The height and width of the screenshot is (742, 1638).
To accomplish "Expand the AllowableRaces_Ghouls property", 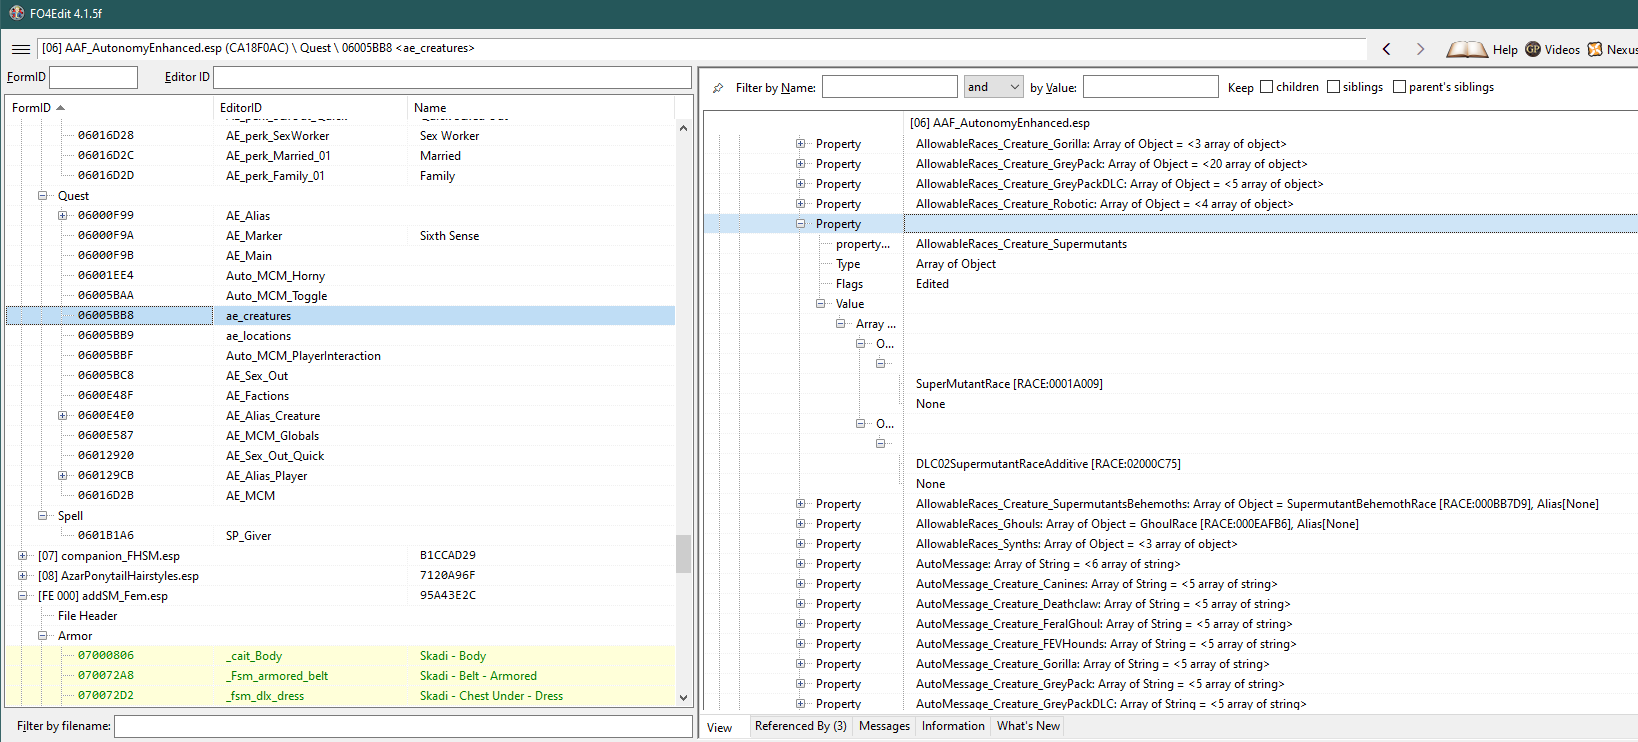I will pyautogui.click(x=800, y=524).
